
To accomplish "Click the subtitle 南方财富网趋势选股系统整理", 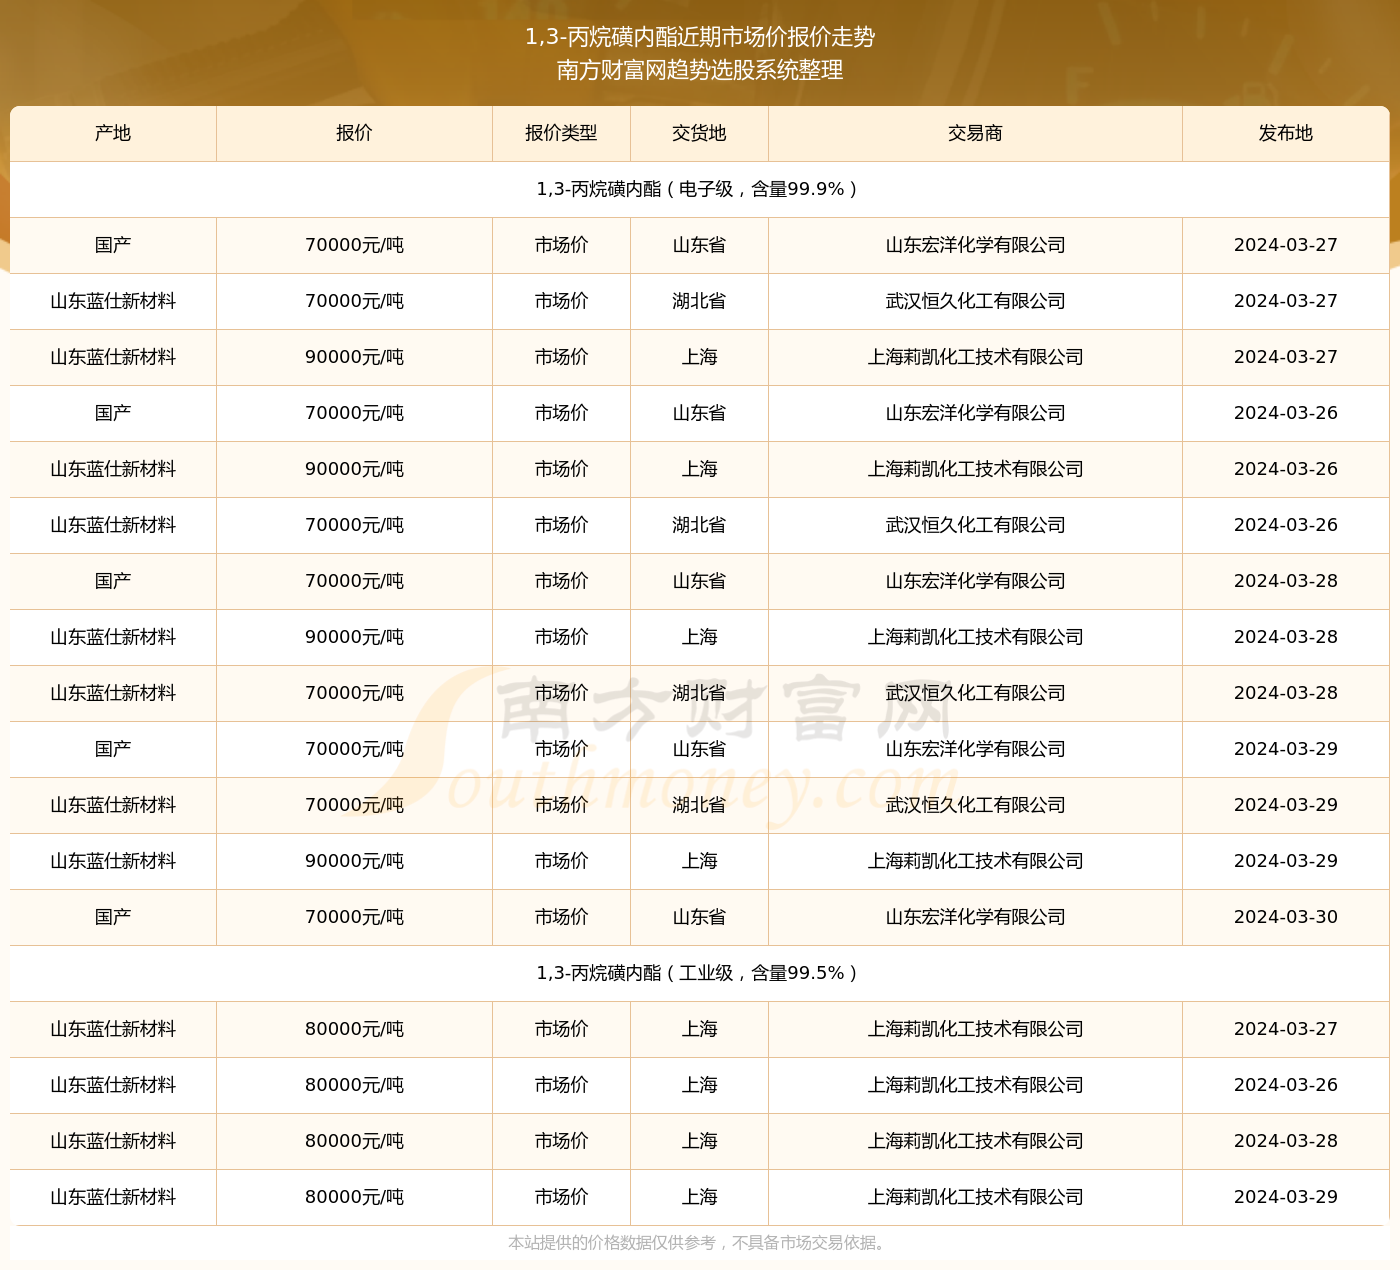I will coord(700,70).
